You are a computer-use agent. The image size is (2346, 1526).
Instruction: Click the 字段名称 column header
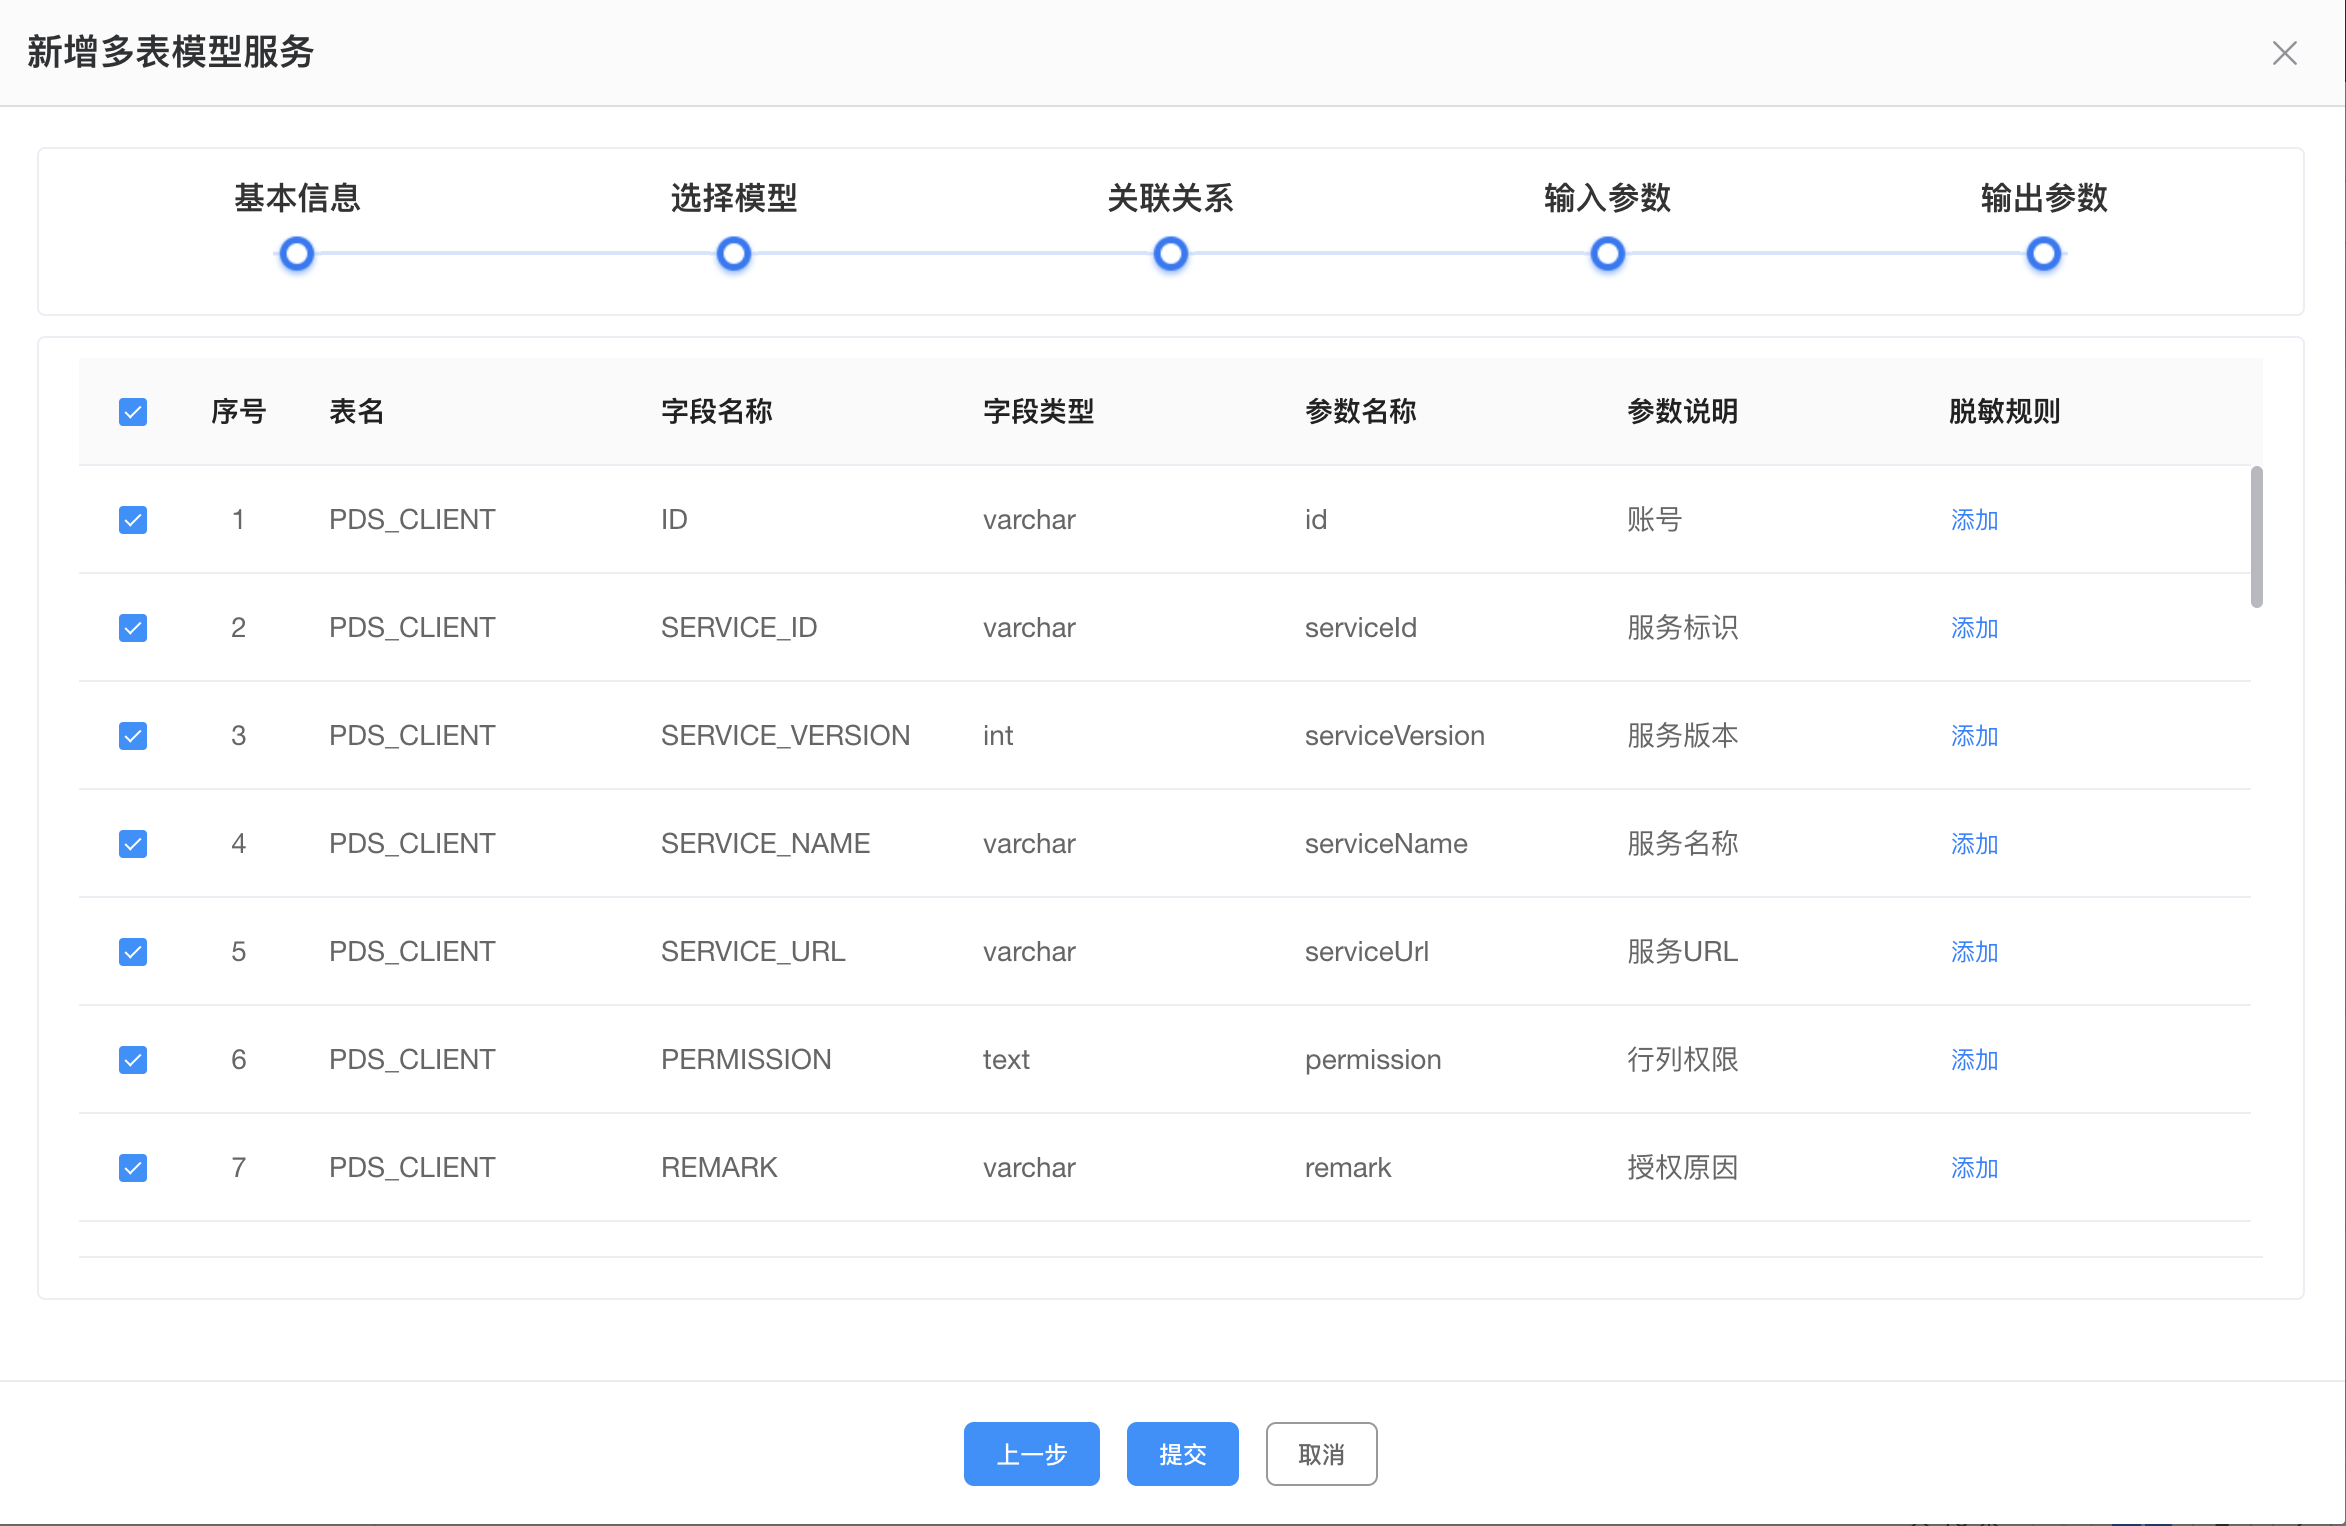coord(717,412)
